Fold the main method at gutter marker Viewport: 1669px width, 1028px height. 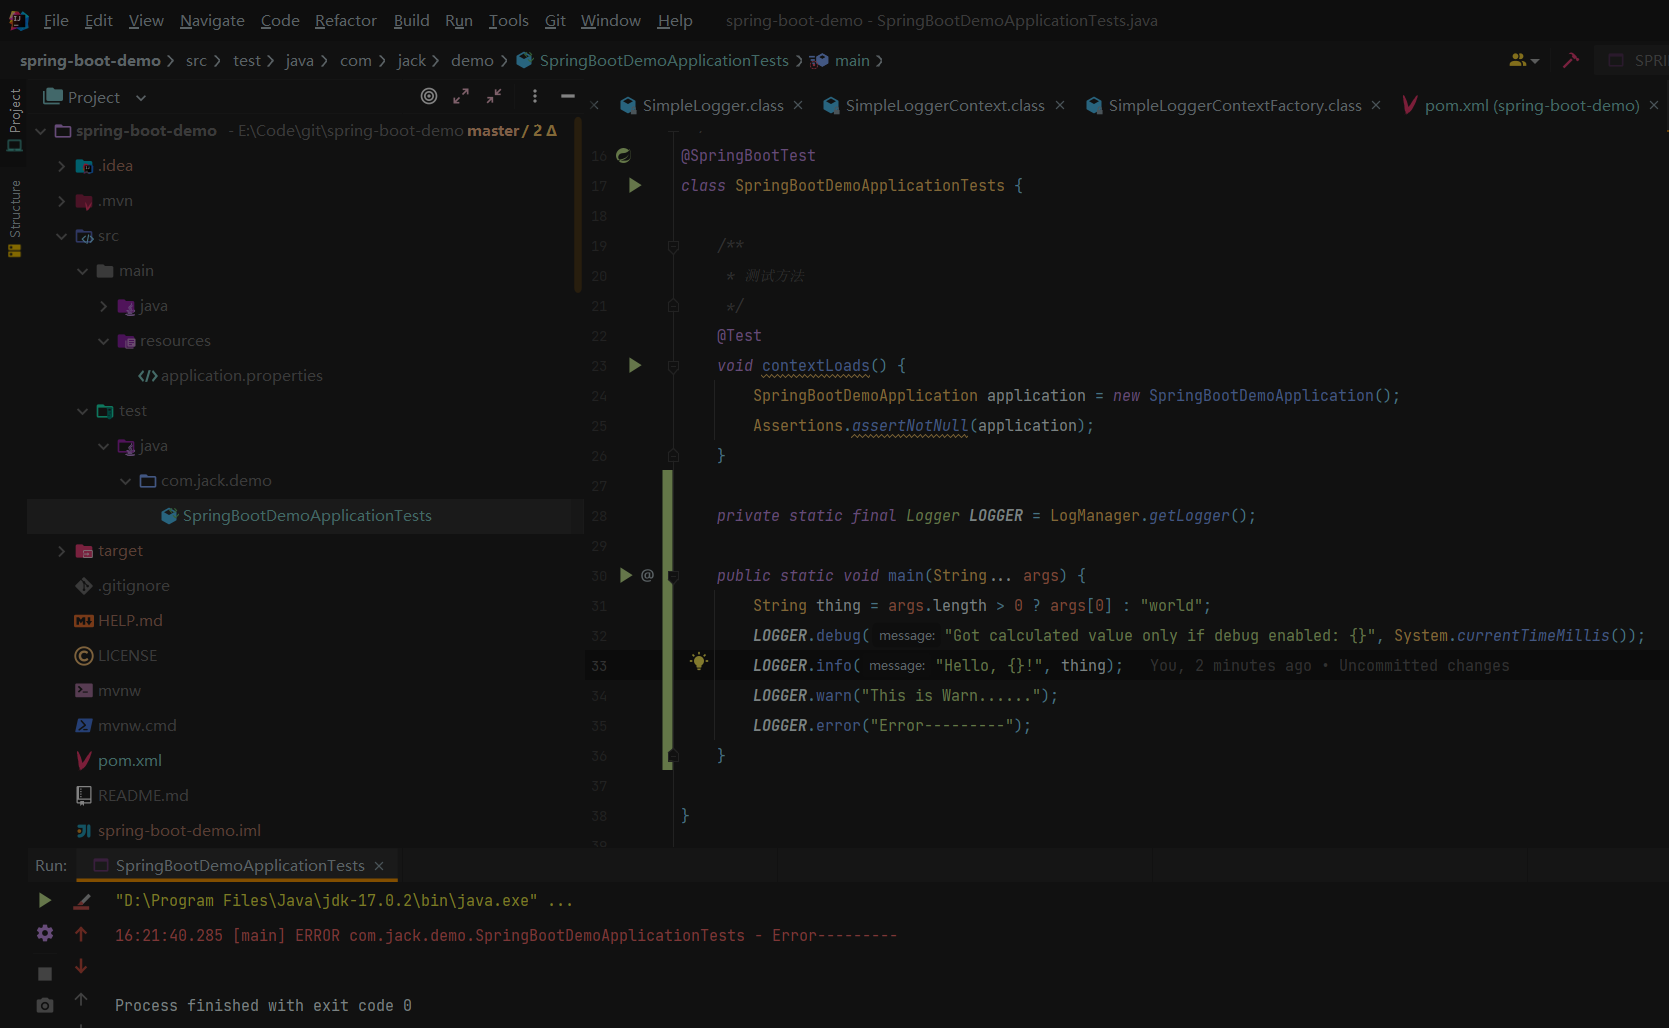coord(673,576)
